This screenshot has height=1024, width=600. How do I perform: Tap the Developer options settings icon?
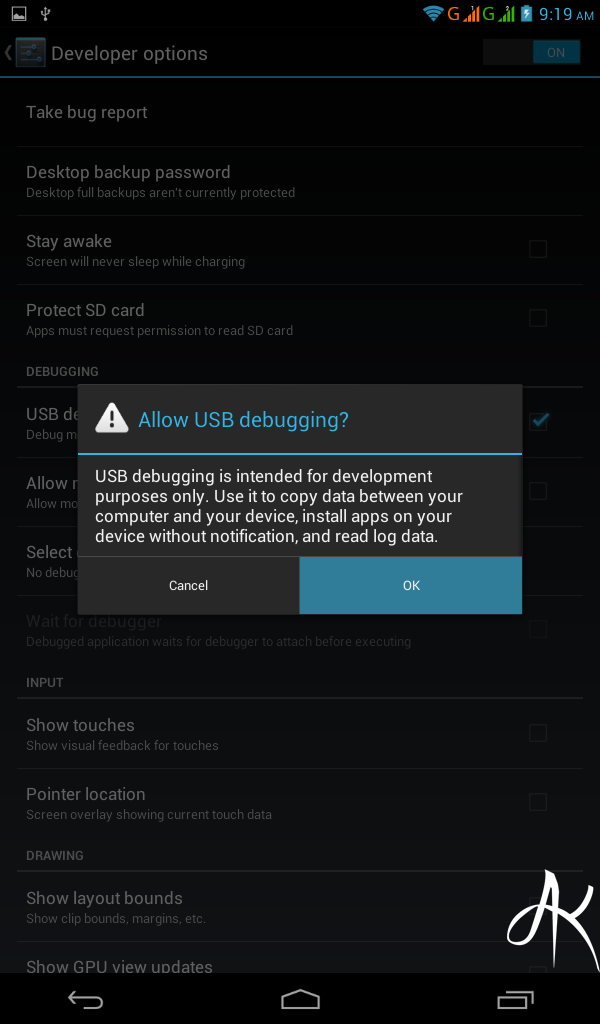coord(30,53)
